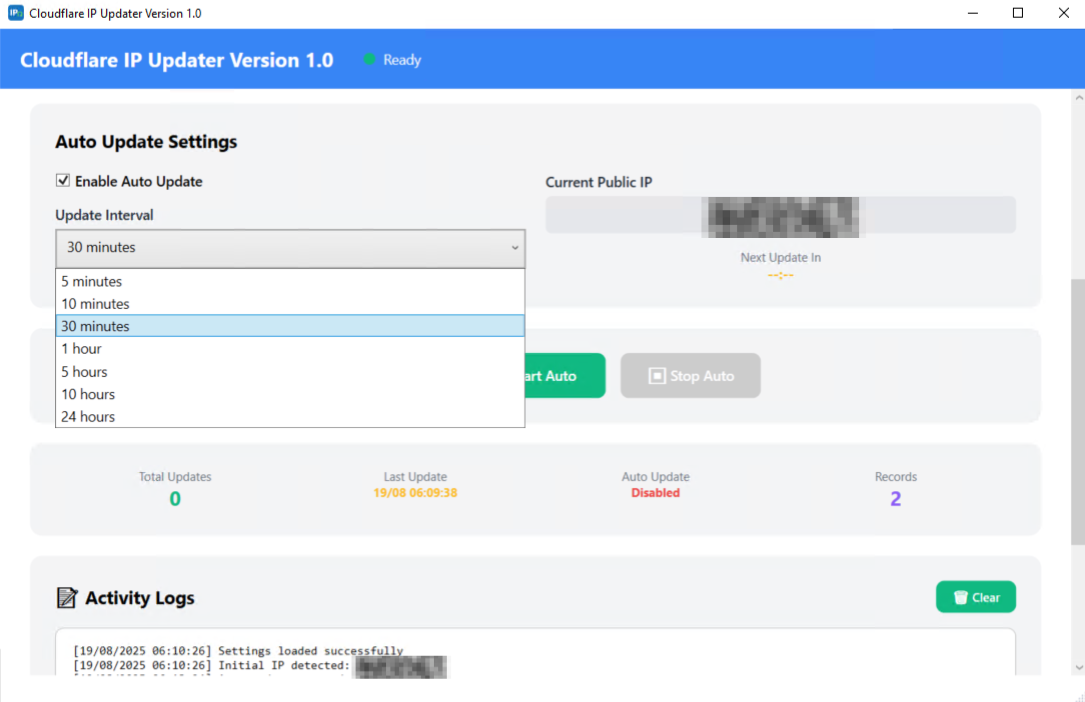Image resolution: width=1085 pixels, height=702 pixels.
Task: Pick the 1 hour interval option
Action: pos(290,349)
